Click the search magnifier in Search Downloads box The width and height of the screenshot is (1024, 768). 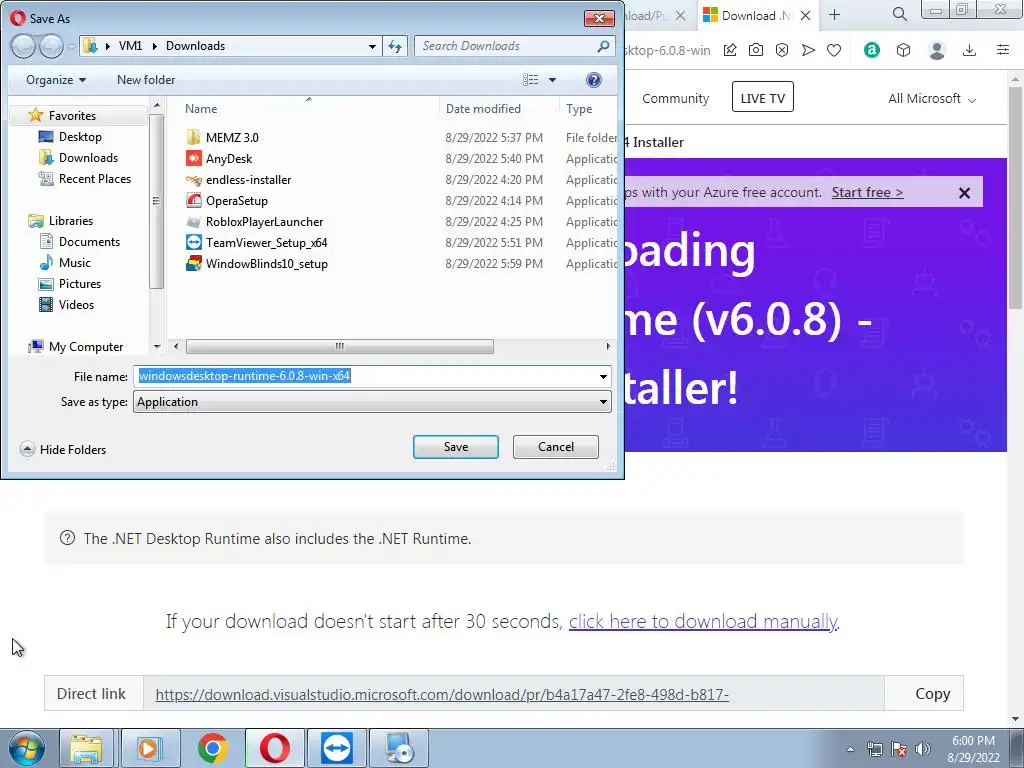[x=603, y=46]
